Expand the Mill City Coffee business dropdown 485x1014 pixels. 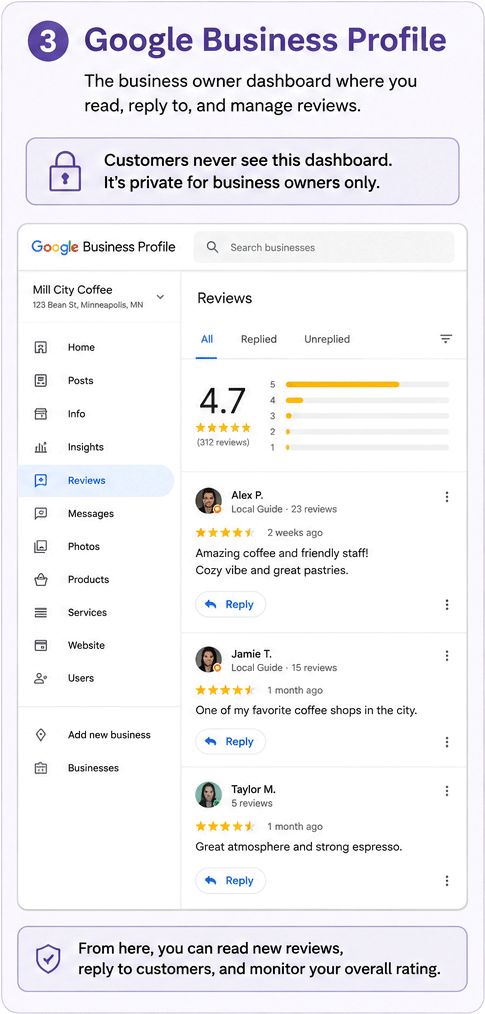pos(160,297)
